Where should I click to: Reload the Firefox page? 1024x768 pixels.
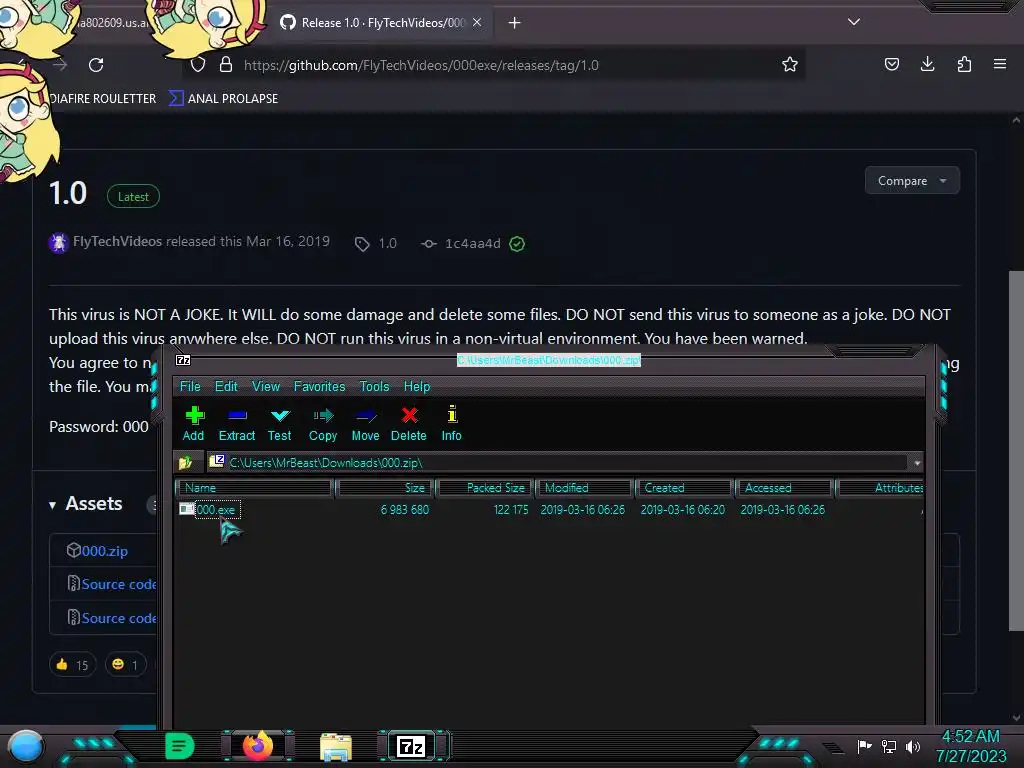click(x=96, y=65)
